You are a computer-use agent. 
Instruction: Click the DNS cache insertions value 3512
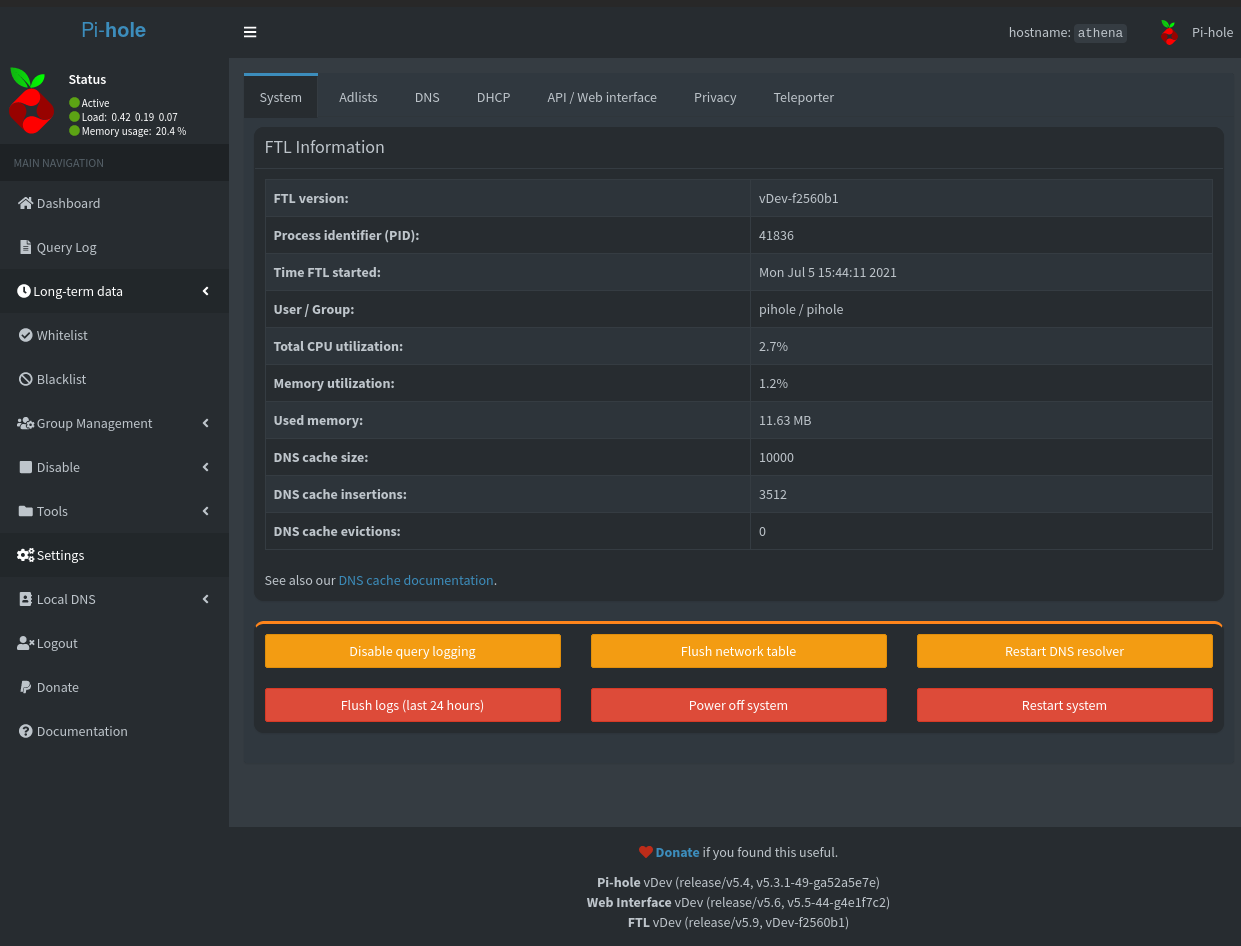[x=773, y=494]
